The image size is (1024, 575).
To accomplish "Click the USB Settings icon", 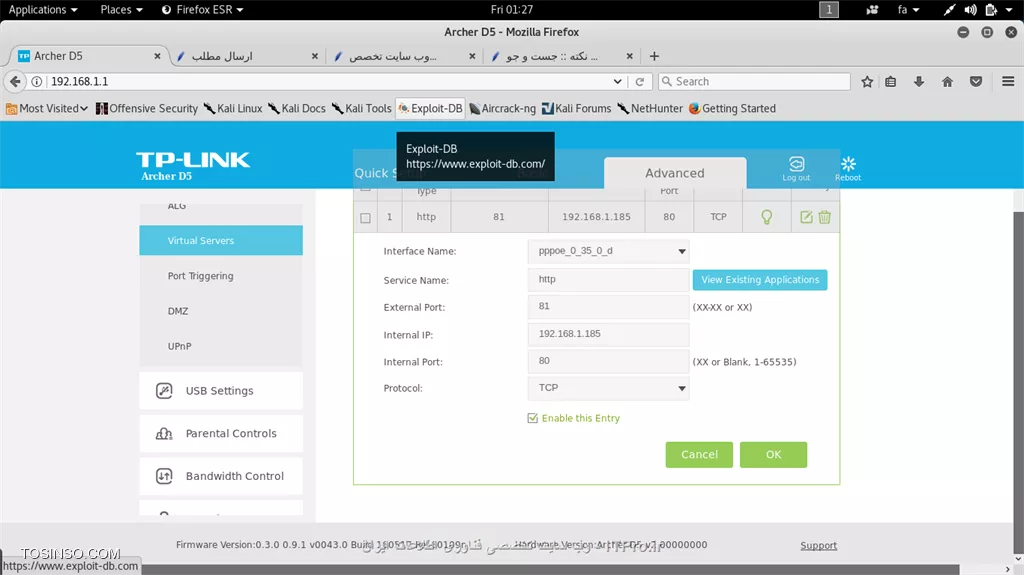I will pyautogui.click(x=164, y=391).
